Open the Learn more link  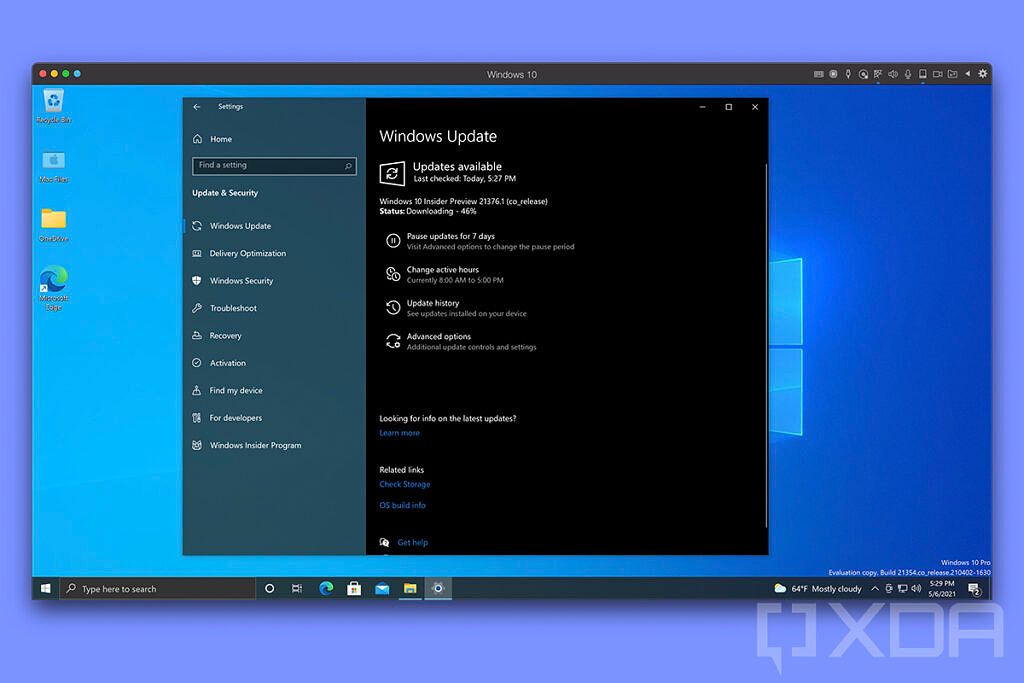(x=399, y=432)
